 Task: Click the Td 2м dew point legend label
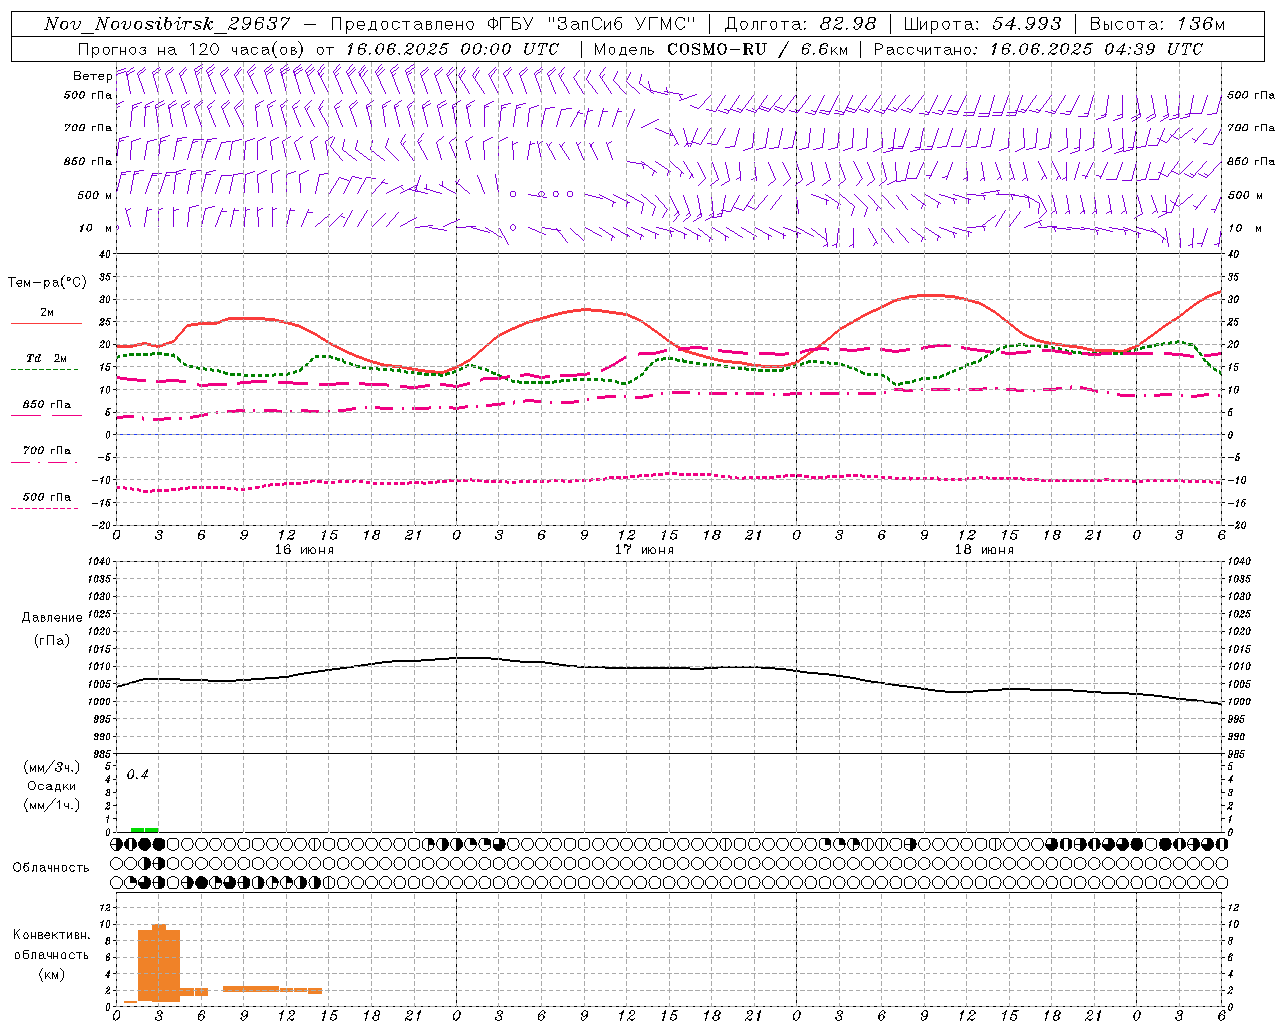click(47, 358)
